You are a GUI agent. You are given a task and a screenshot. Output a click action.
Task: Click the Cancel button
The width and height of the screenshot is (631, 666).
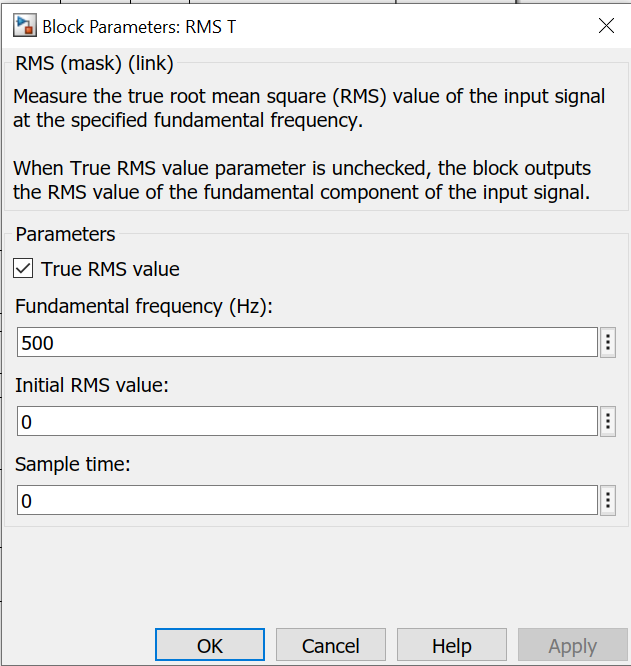pos(331,645)
